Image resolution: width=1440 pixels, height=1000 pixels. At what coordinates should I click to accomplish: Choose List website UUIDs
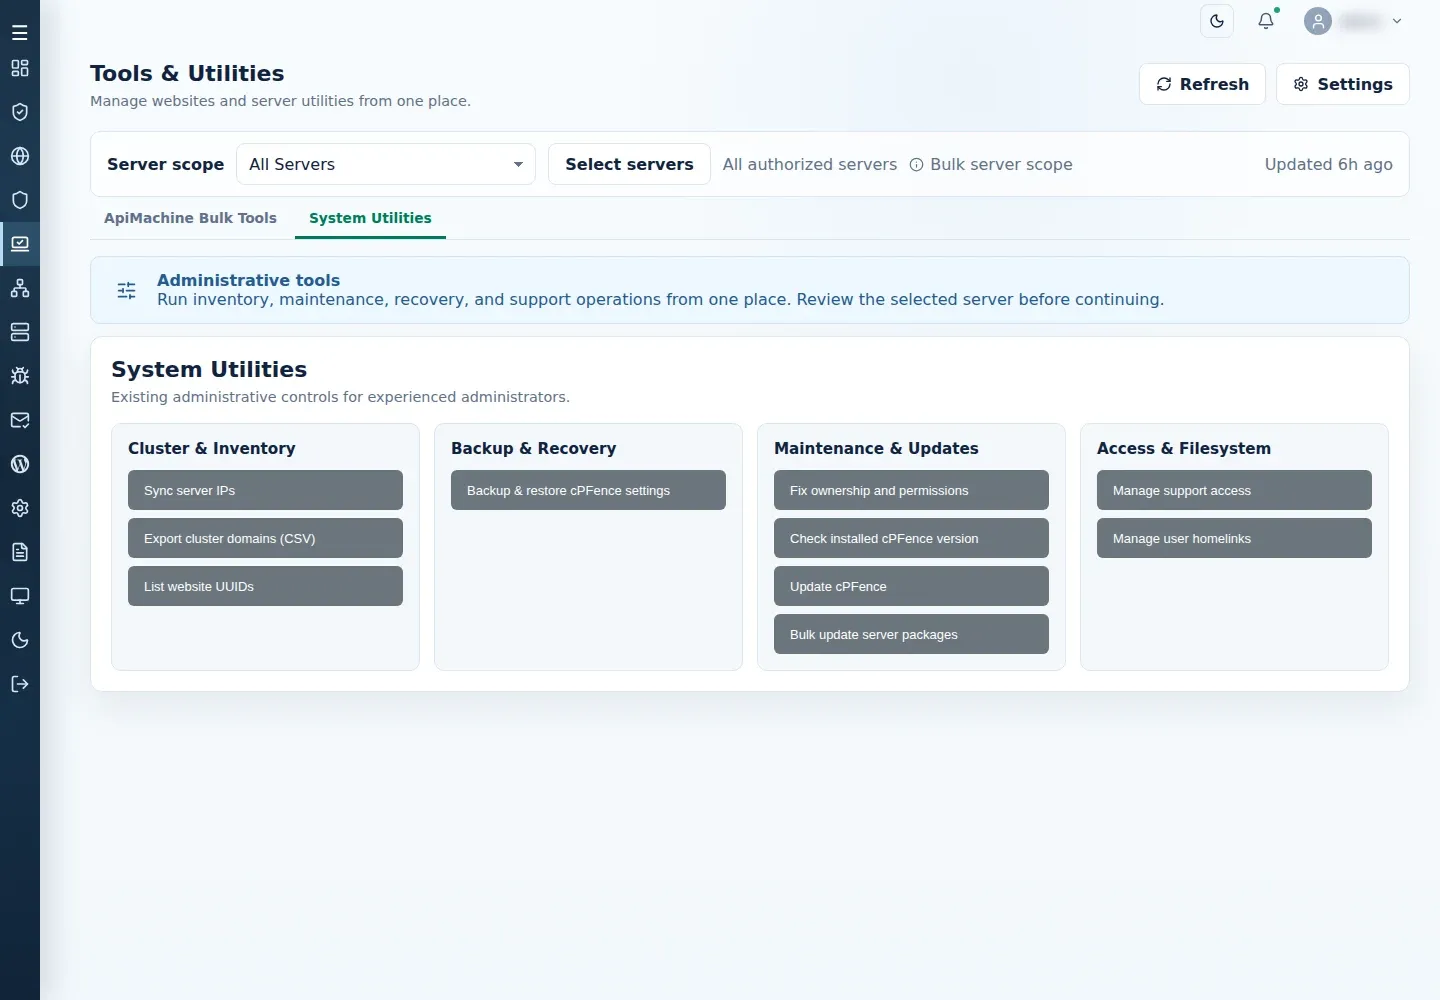pyautogui.click(x=265, y=586)
